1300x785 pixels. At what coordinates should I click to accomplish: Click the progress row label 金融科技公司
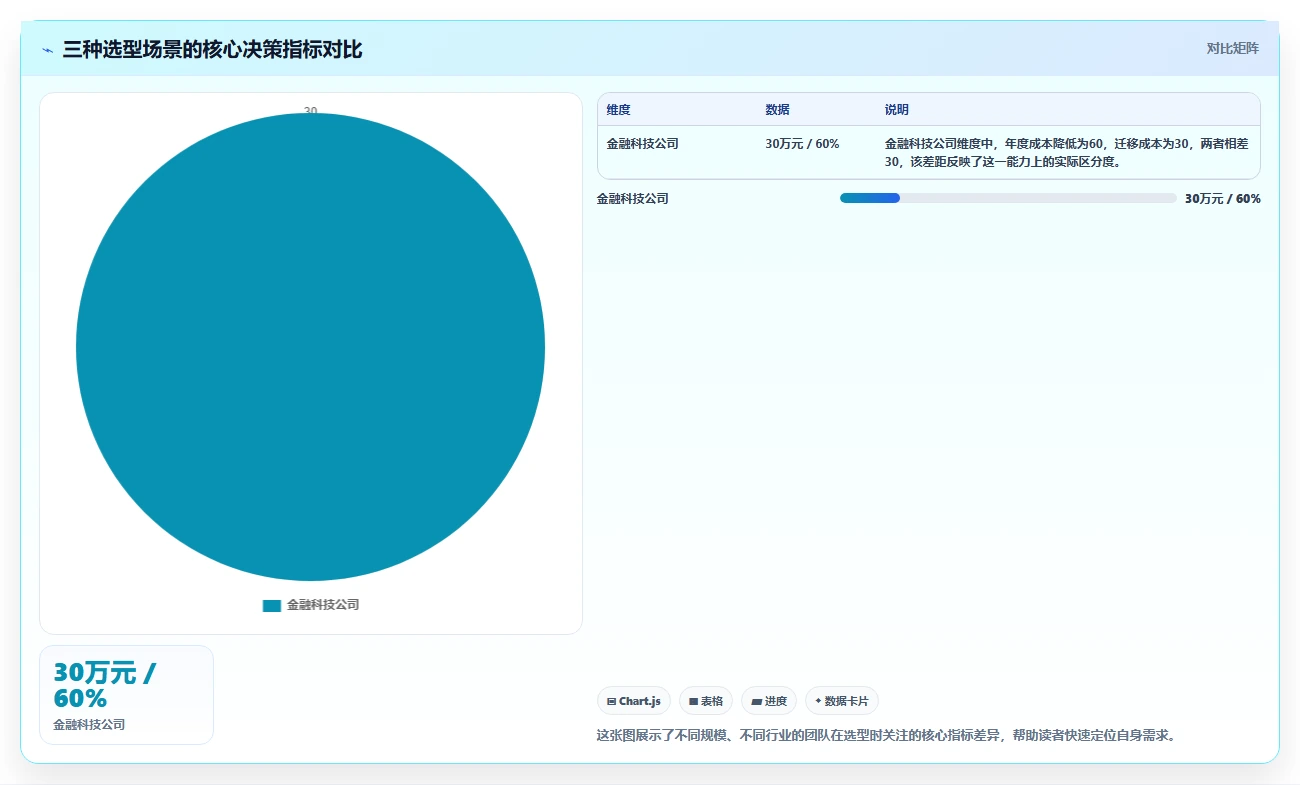click(x=632, y=199)
